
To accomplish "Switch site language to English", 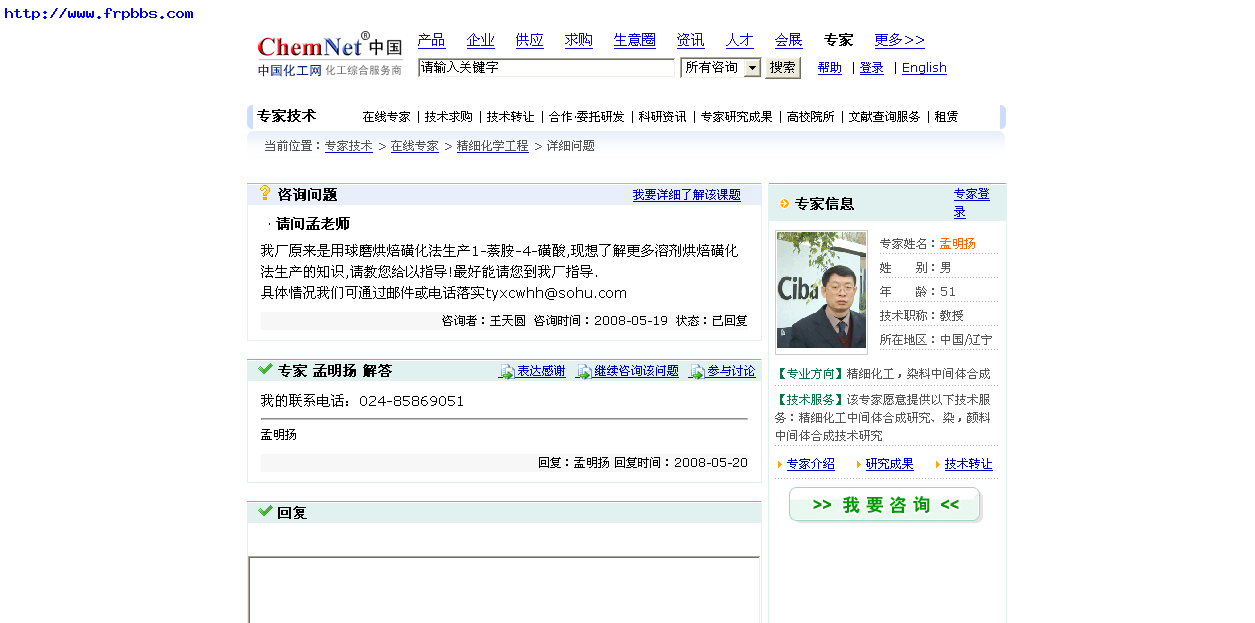I will coord(923,67).
